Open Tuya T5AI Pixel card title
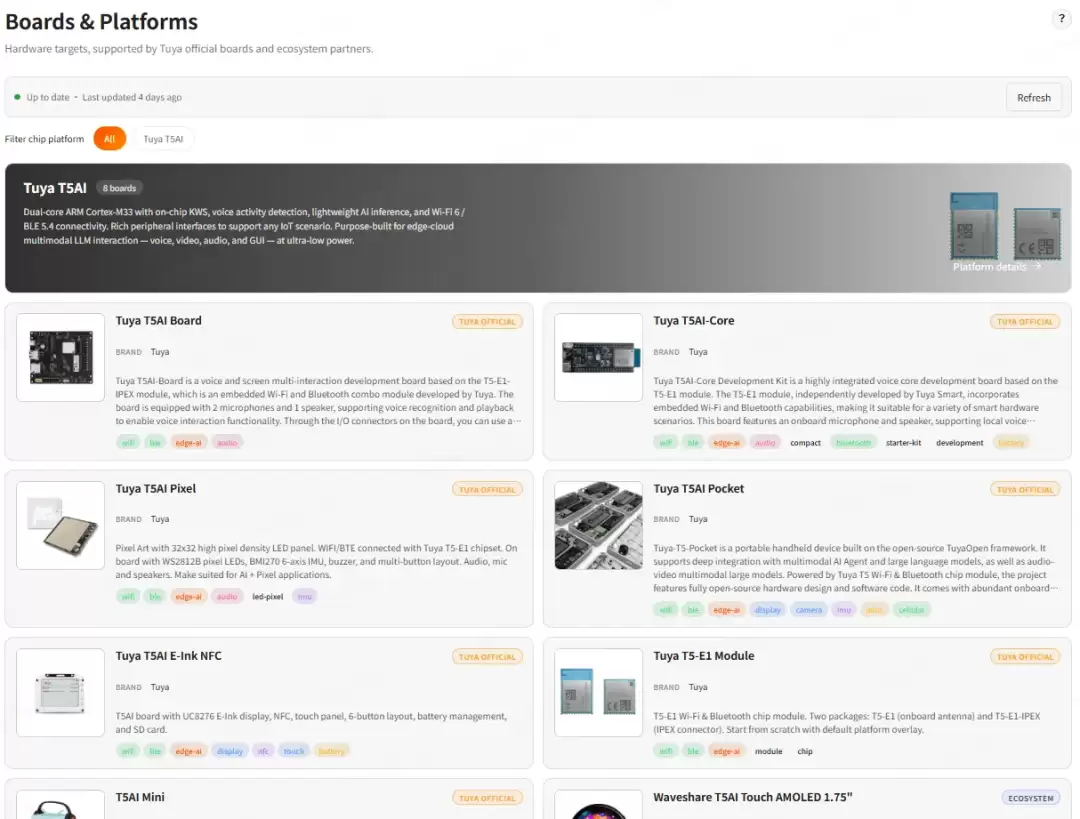1080x819 pixels. click(156, 488)
